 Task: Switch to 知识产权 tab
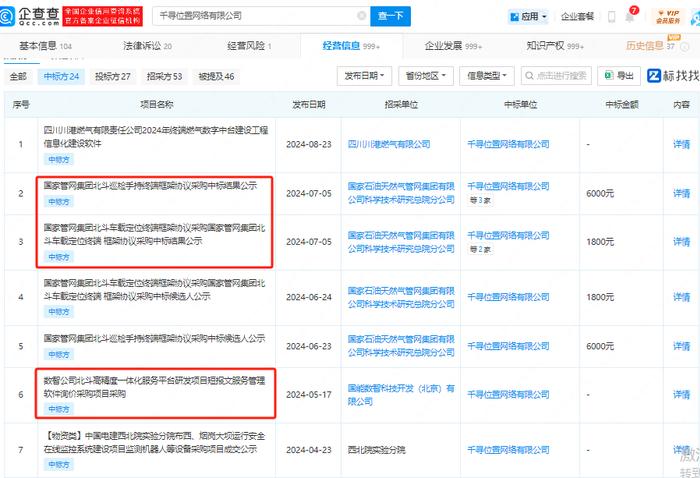[555, 46]
